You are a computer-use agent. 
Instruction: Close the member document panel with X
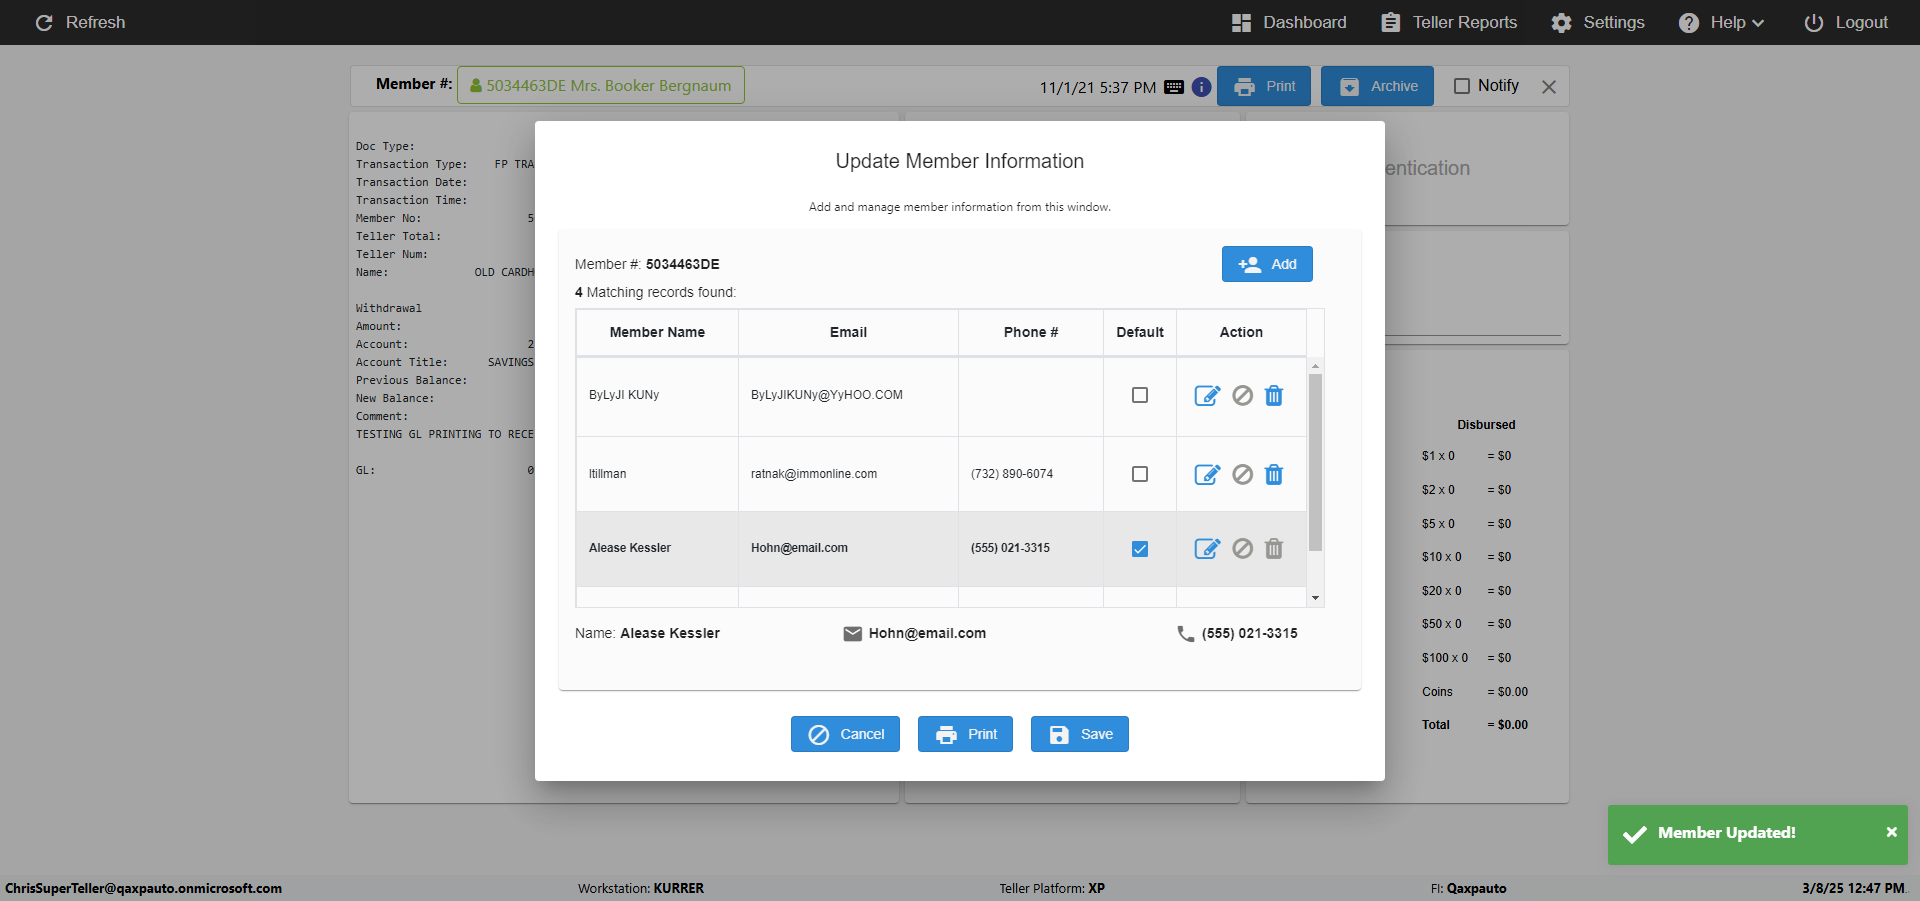1549,87
